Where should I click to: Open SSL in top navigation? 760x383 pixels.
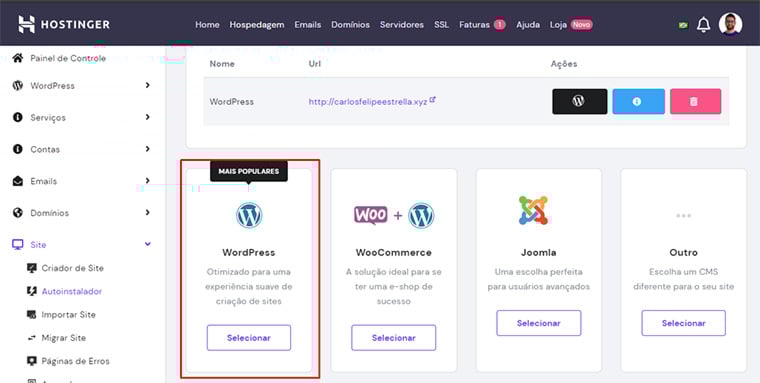click(442, 25)
